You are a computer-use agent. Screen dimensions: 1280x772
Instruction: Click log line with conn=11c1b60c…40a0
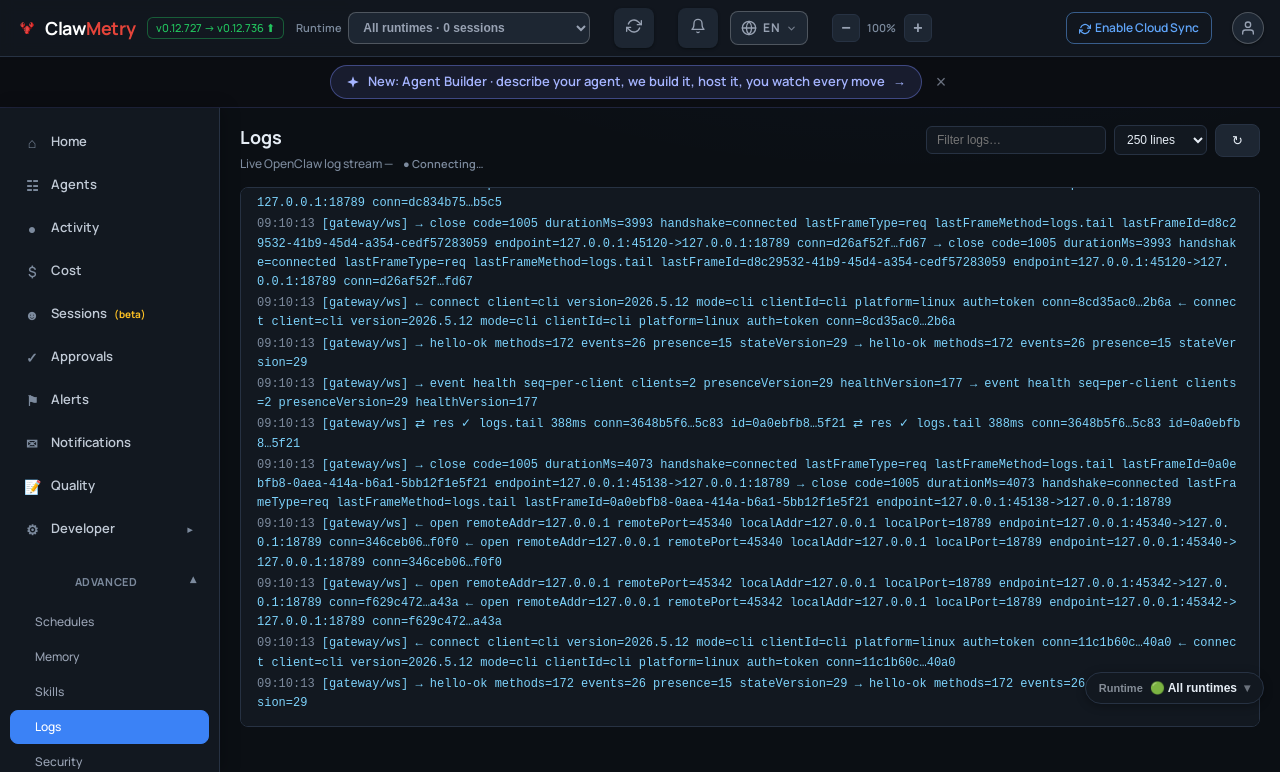[748, 653]
